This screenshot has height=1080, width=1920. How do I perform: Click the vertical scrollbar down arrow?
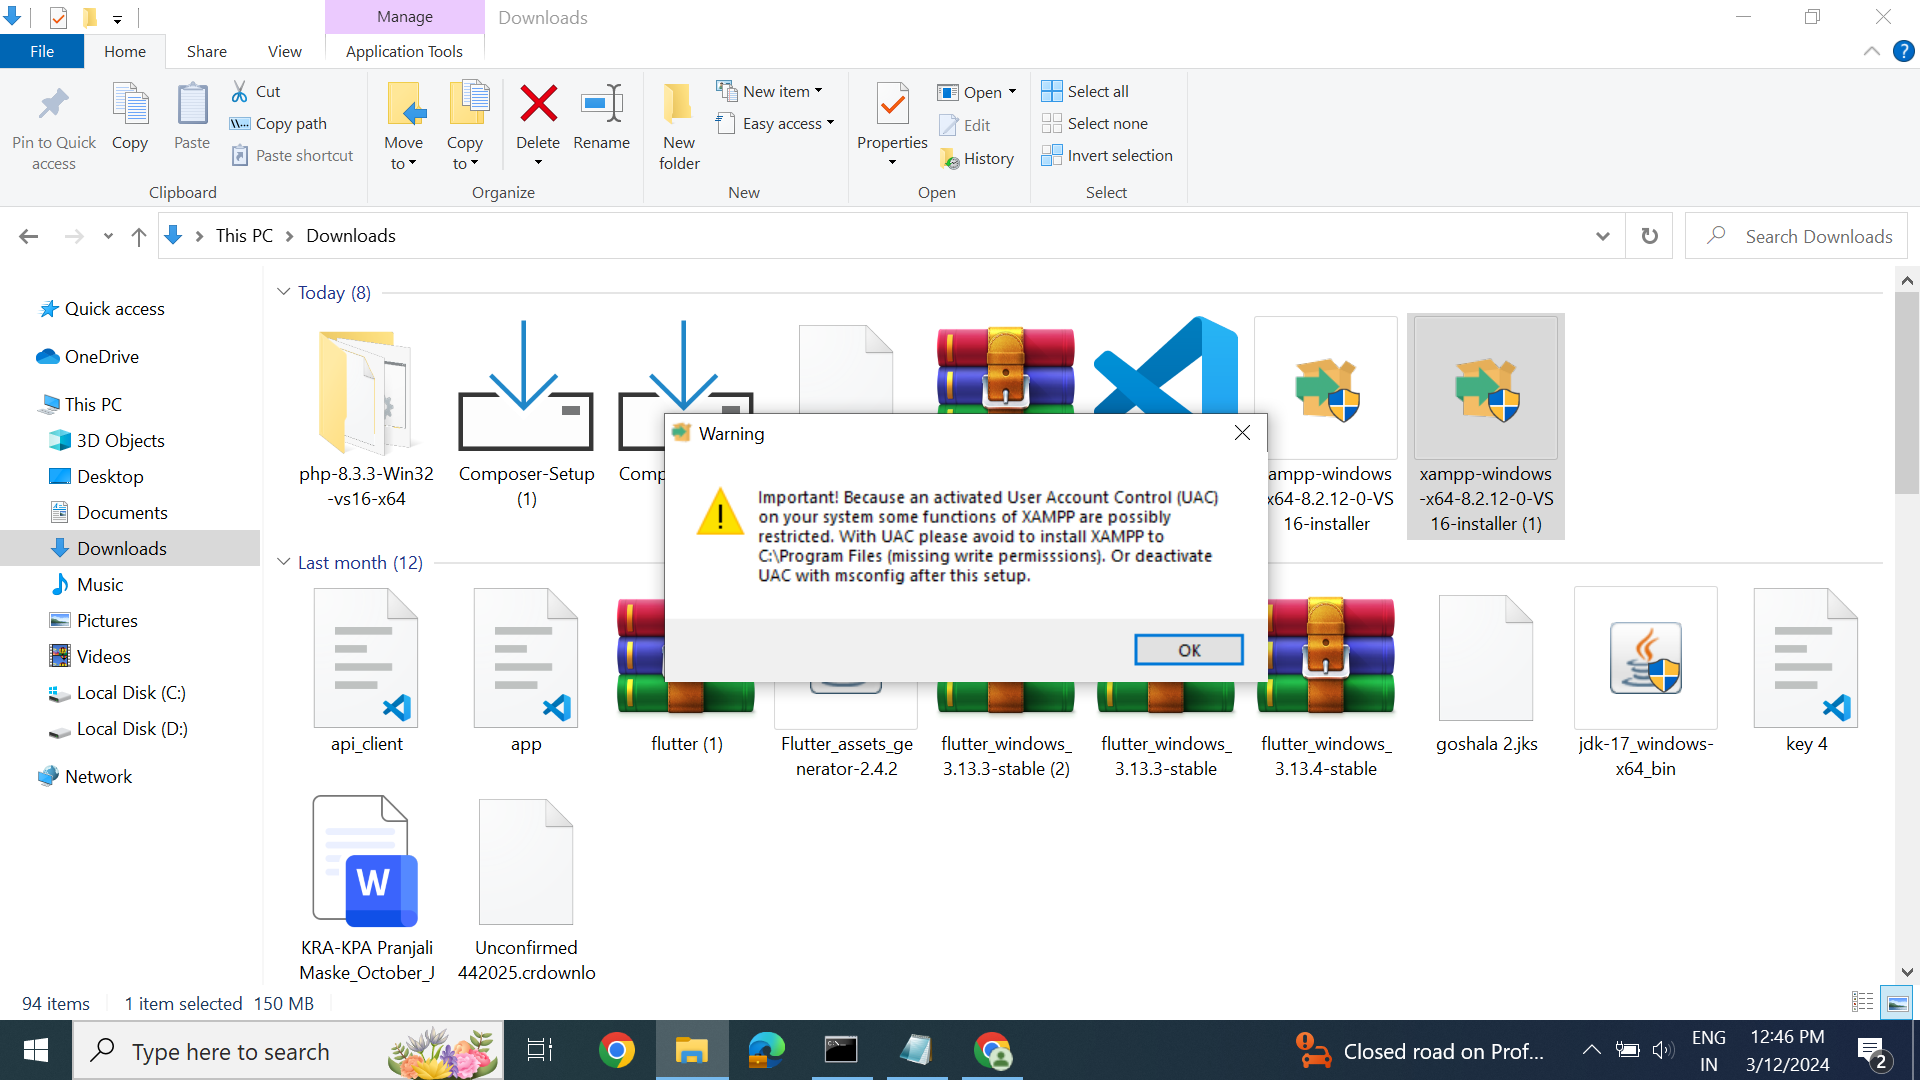[1907, 972]
